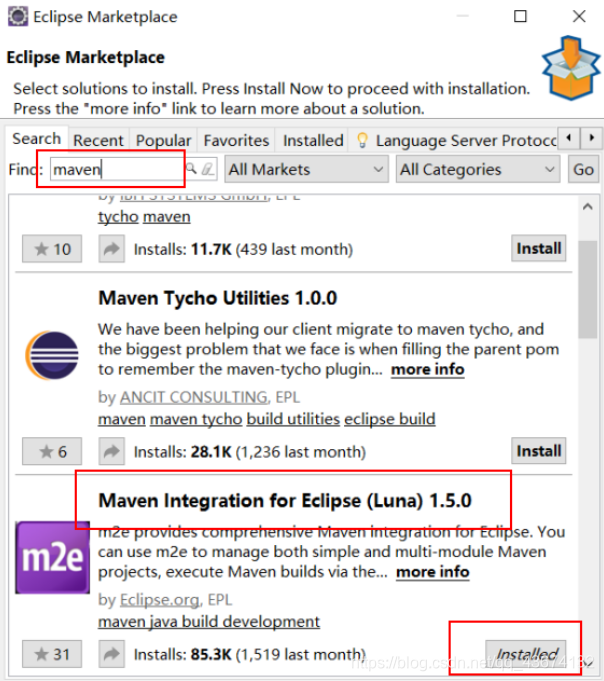Open more info for Maven Tycho Utilities
This screenshot has width=604, height=681.
(x=428, y=370)
